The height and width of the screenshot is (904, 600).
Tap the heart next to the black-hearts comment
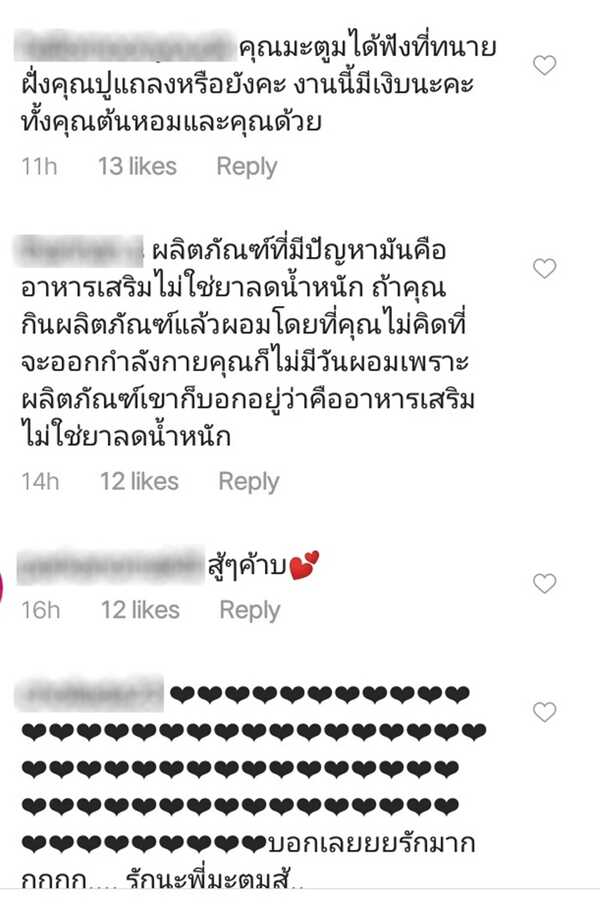point(544,713)
